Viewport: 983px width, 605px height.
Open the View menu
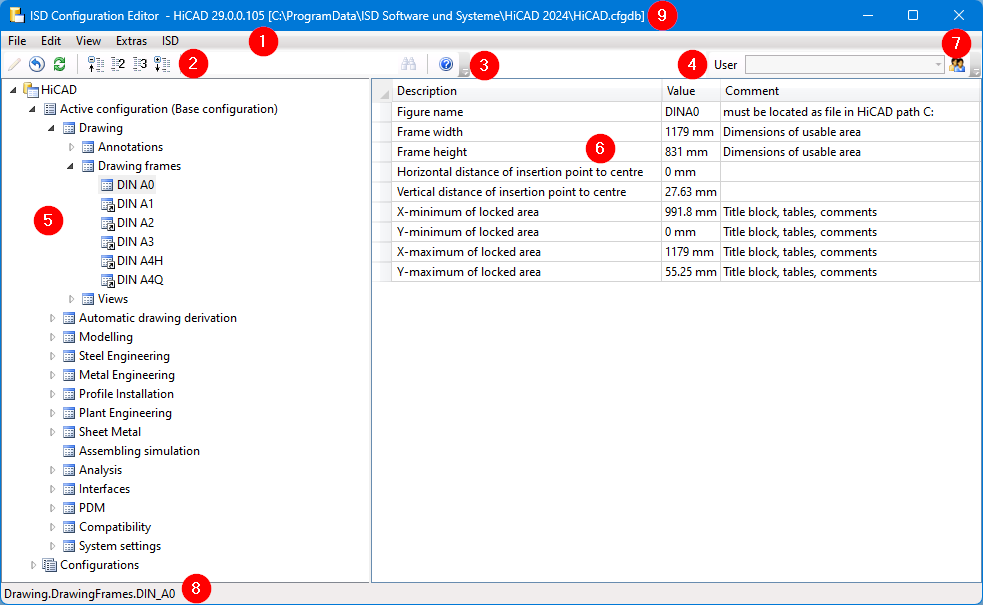[88, 41]
